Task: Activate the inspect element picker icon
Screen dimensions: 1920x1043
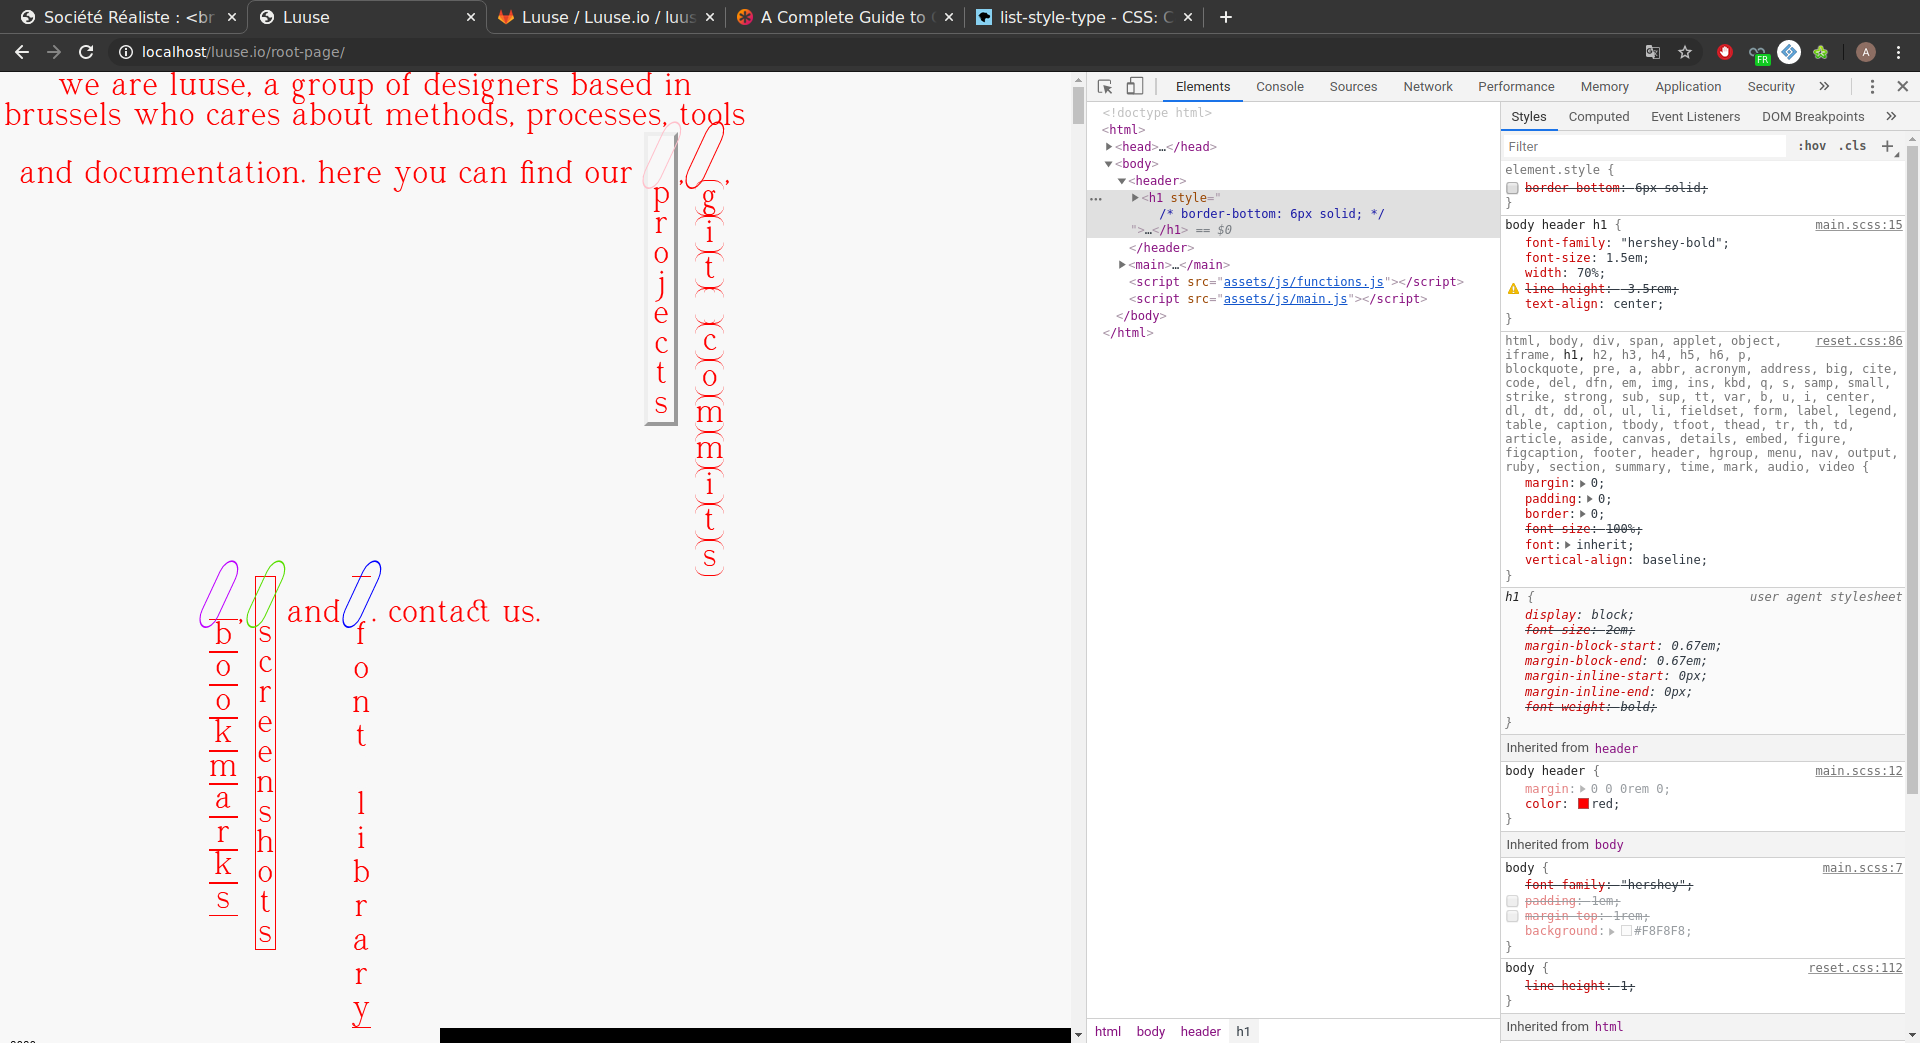Action: click(x=1105, y=87)
